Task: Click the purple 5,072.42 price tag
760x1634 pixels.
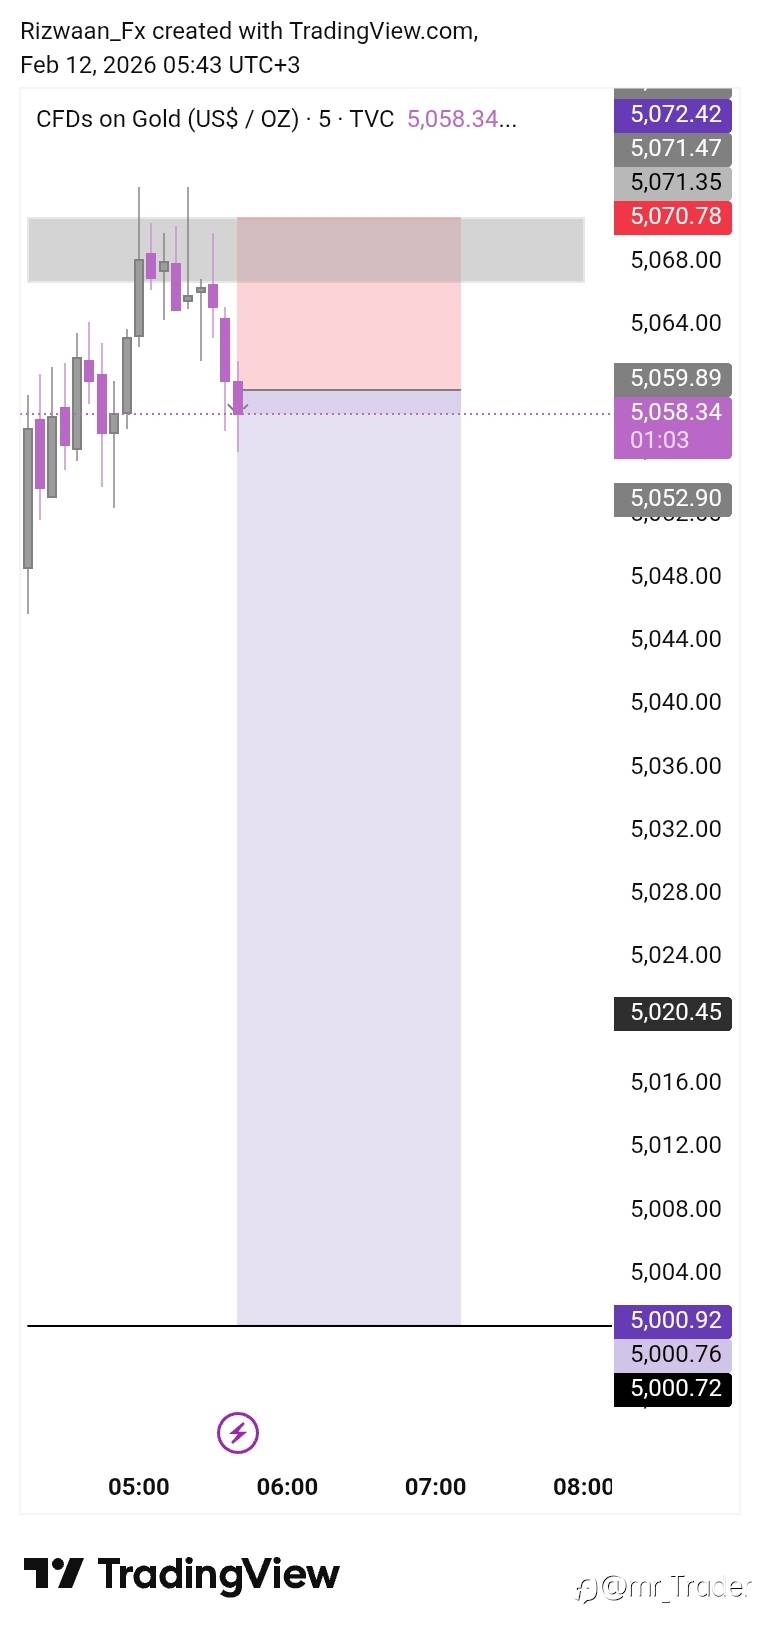Action: (673, 114)
